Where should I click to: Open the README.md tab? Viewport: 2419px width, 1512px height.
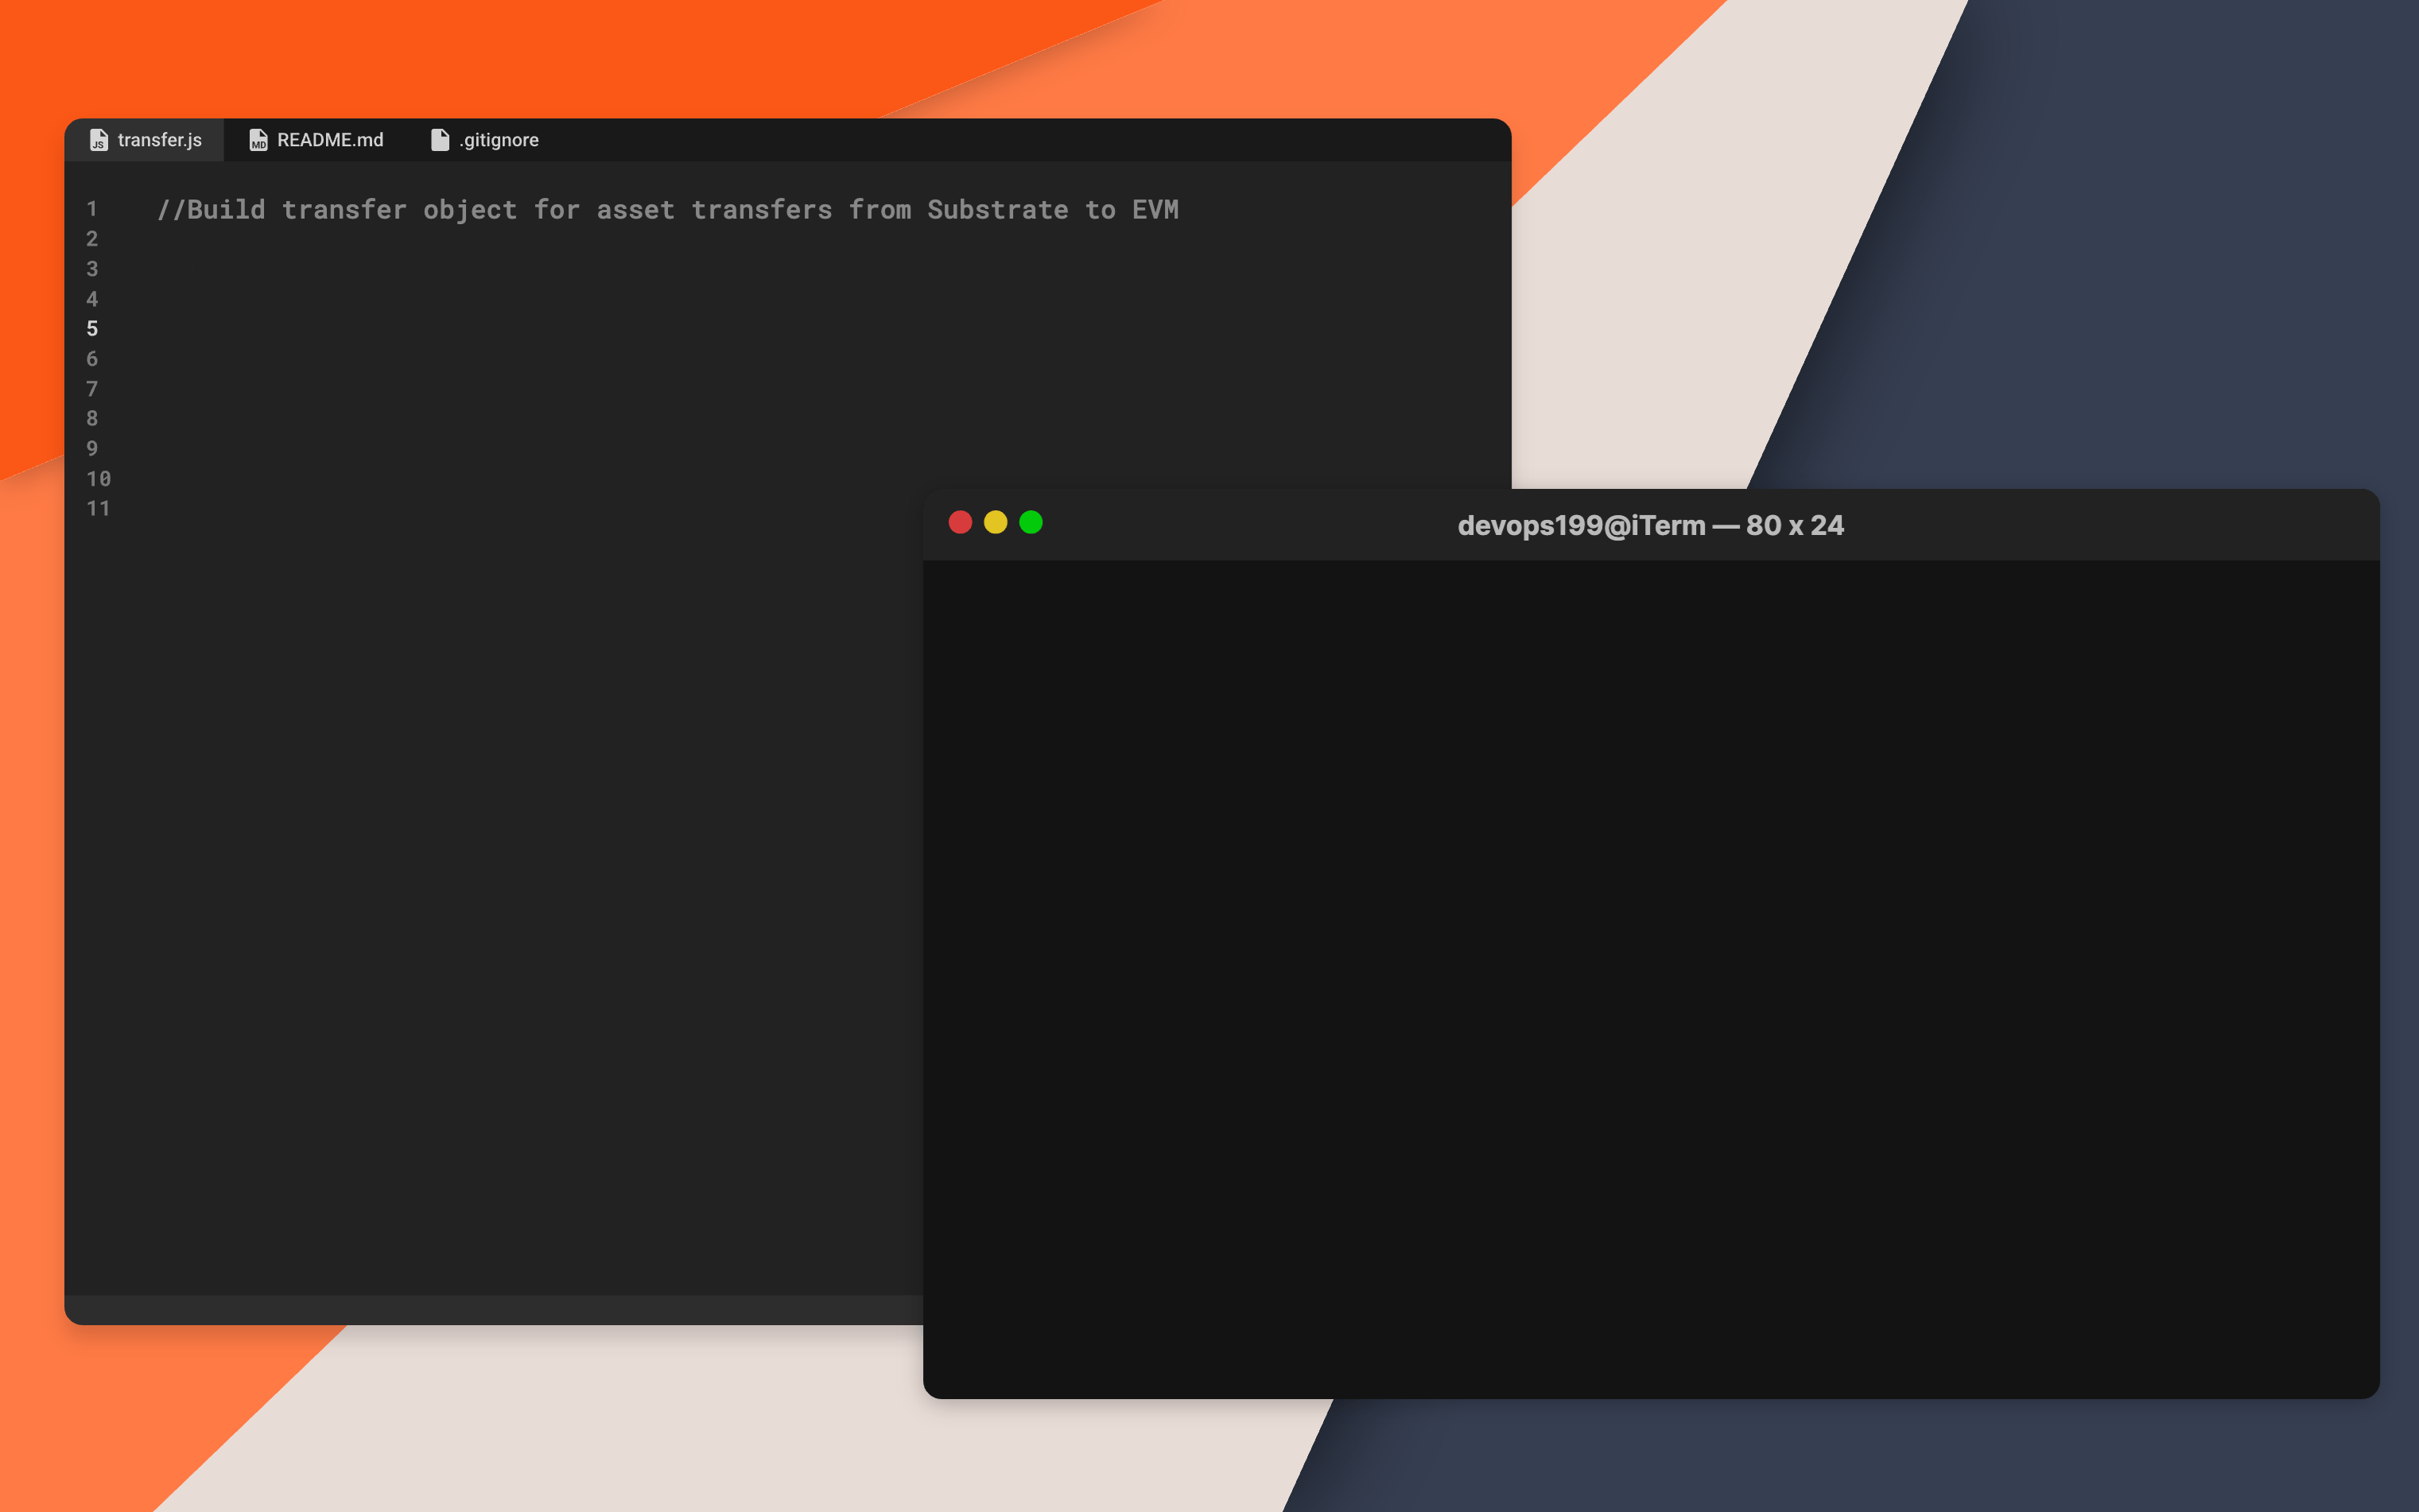(x=329, y=140)
